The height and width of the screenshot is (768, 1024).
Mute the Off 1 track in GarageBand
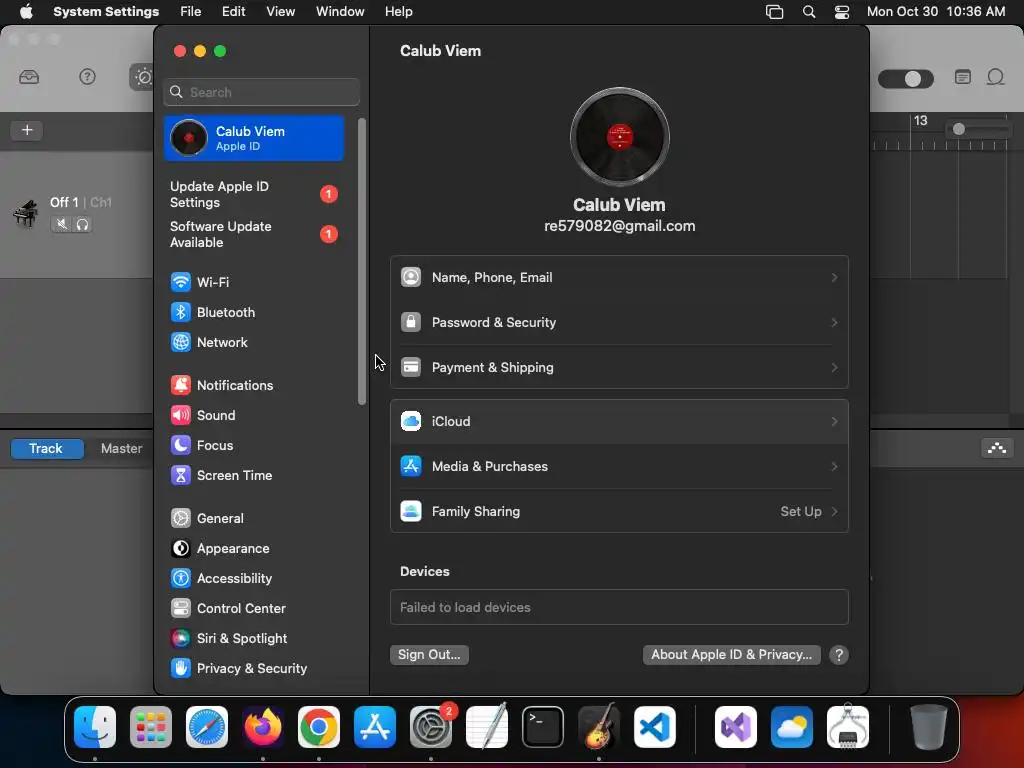(x=61, y=225)
